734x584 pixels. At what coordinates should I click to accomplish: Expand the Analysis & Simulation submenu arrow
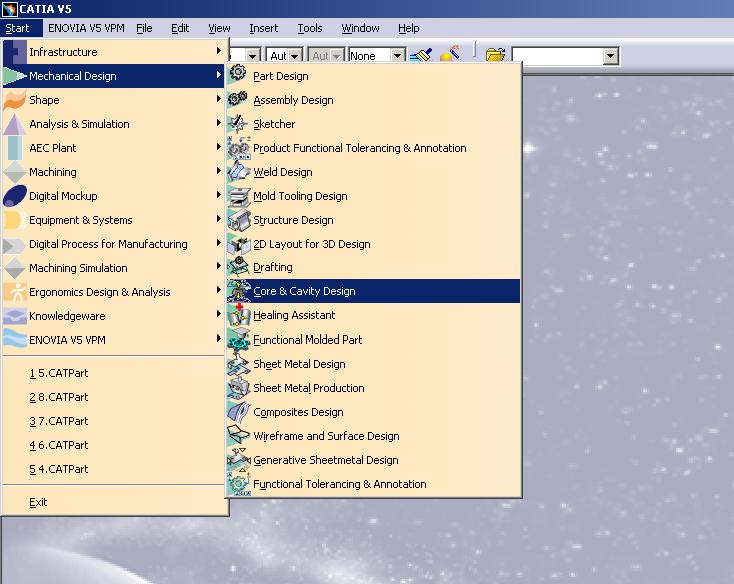pyautogui.click(x=218, y=123)
